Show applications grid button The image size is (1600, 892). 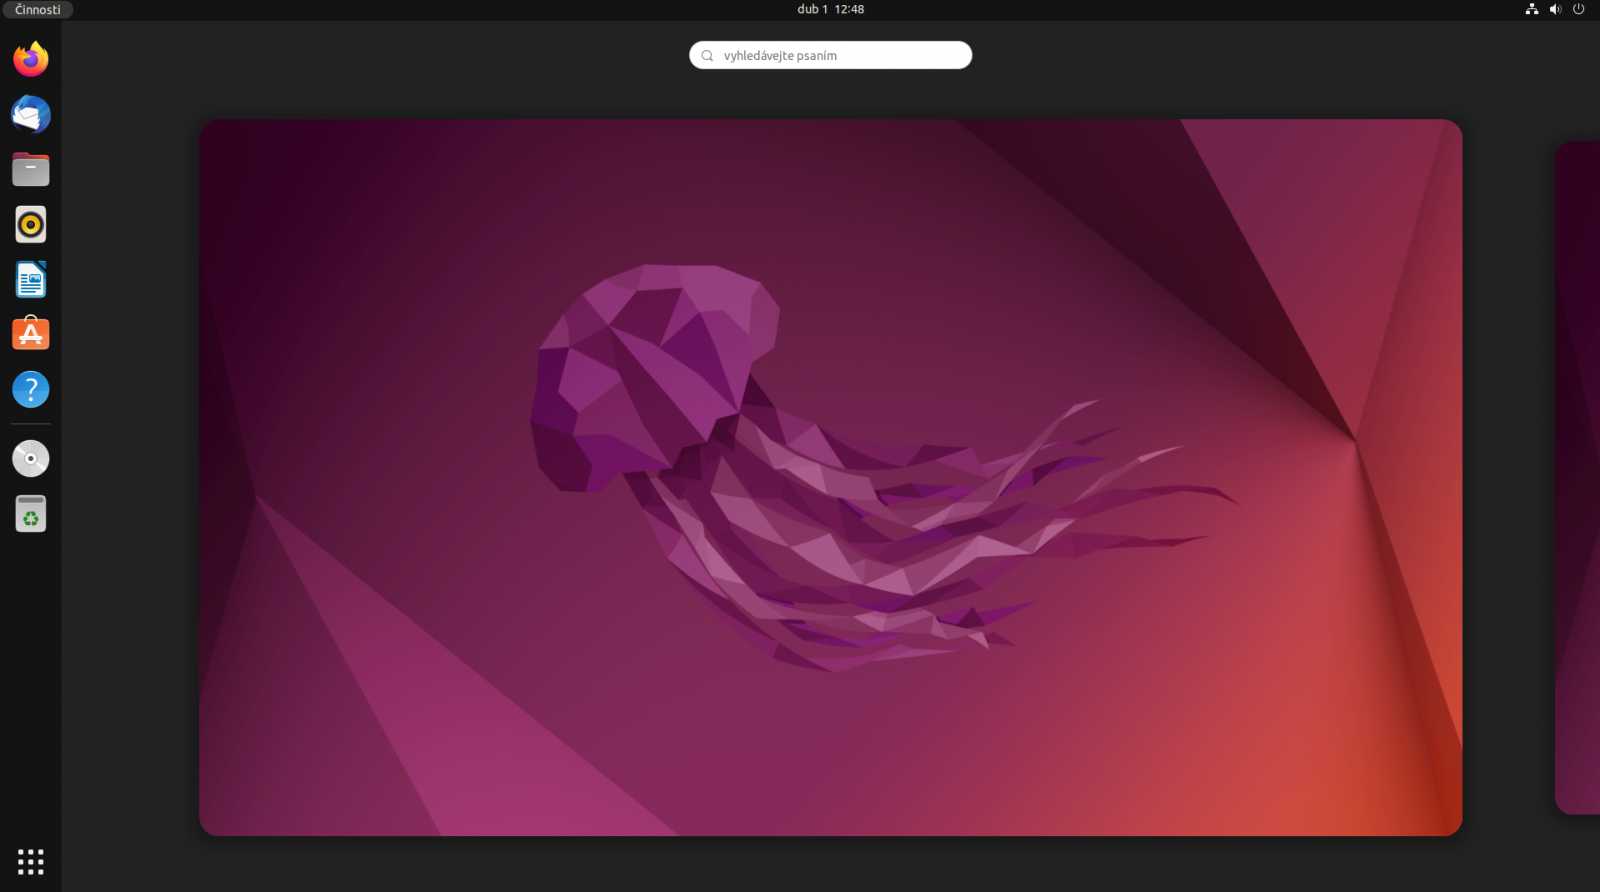coord(31,861)
